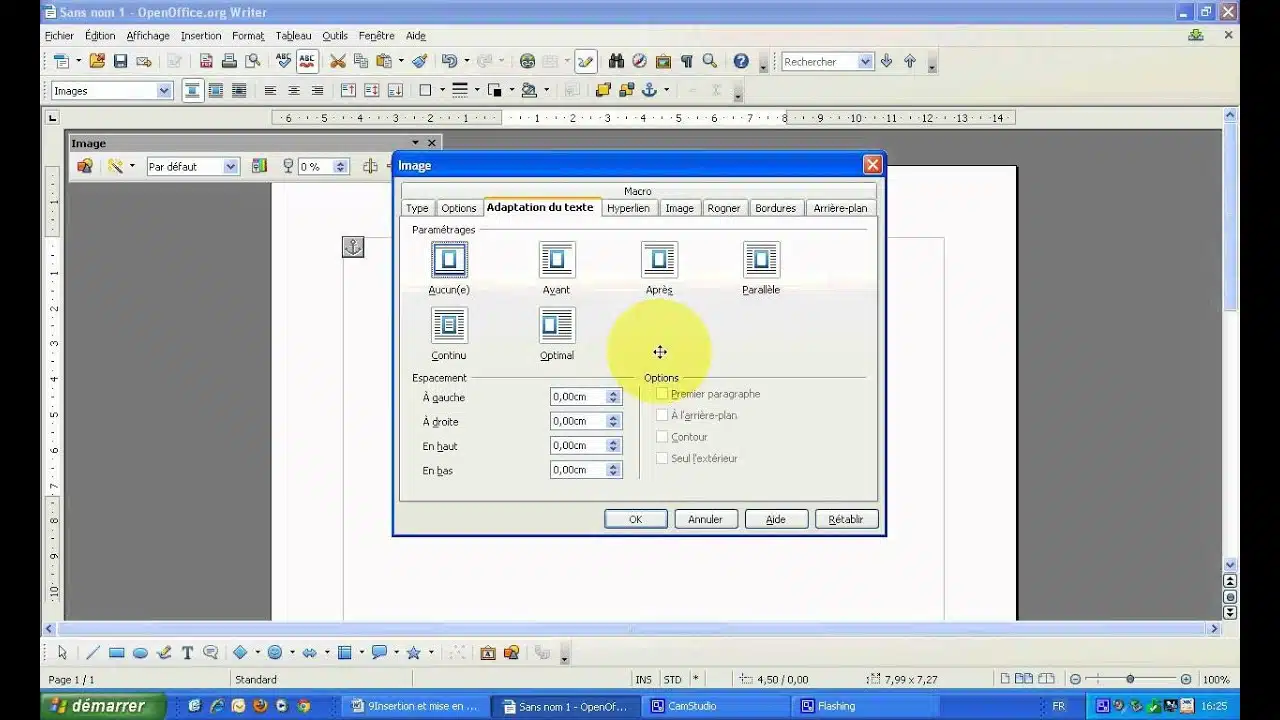Toggle À l'arrière-plan checkbox
Viewport: 1280px width, 720px height.
tap(662, 415)
